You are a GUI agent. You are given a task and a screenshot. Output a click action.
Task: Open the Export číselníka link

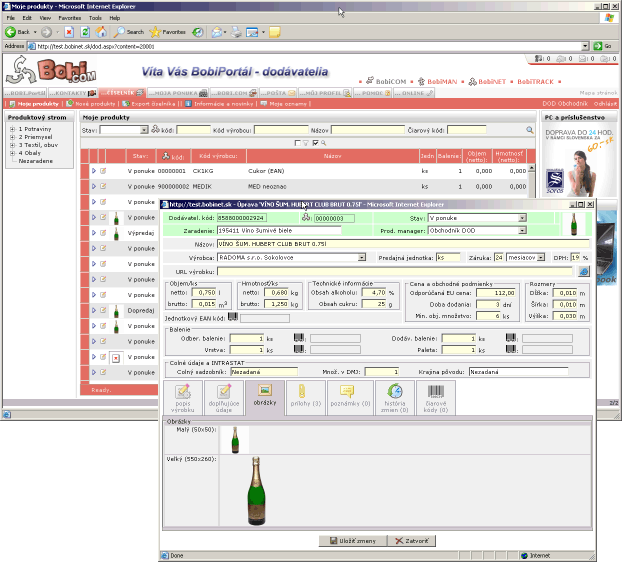point(149,104)
